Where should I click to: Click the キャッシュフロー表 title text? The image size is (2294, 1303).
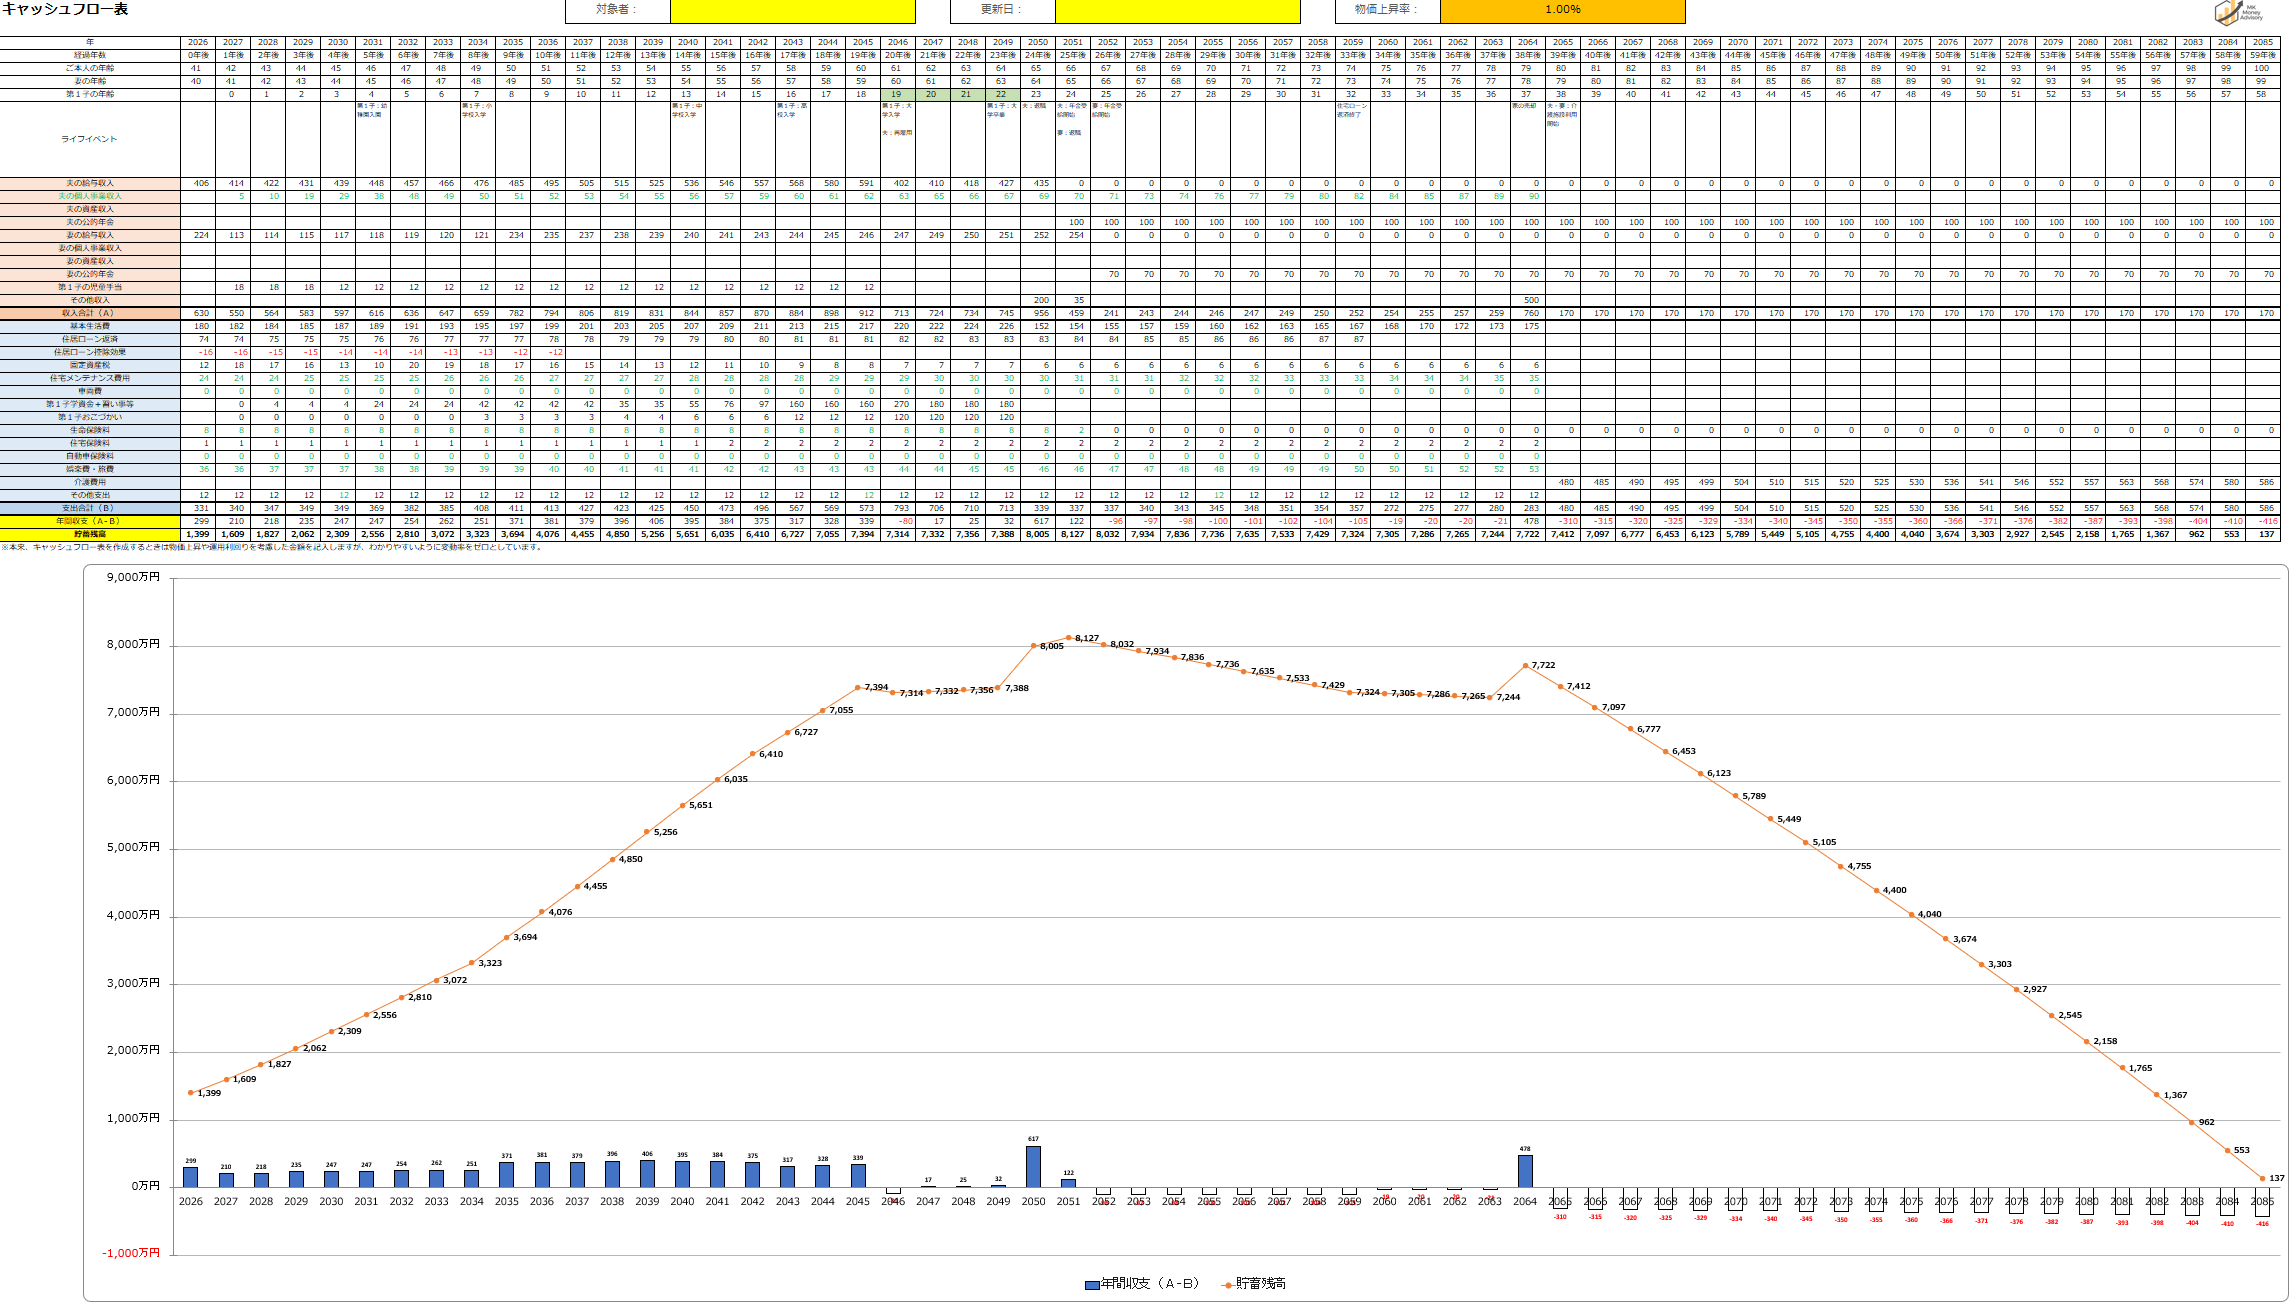click(x=65, y=9)
